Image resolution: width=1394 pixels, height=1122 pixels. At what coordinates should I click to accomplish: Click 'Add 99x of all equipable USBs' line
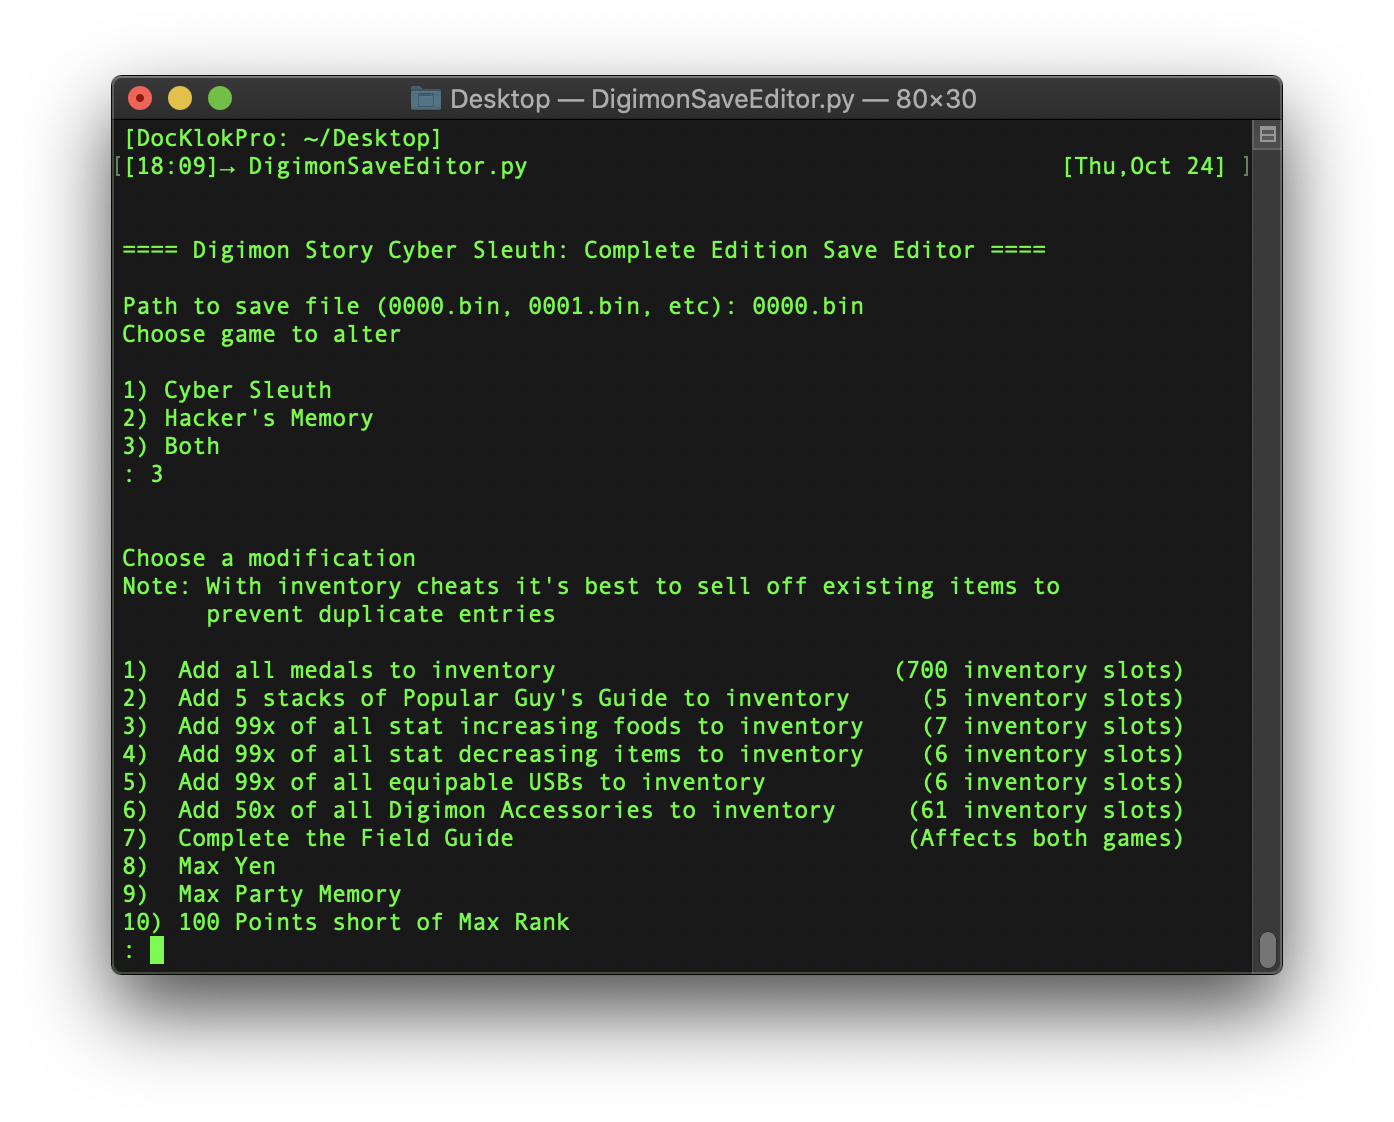(444, 782)
